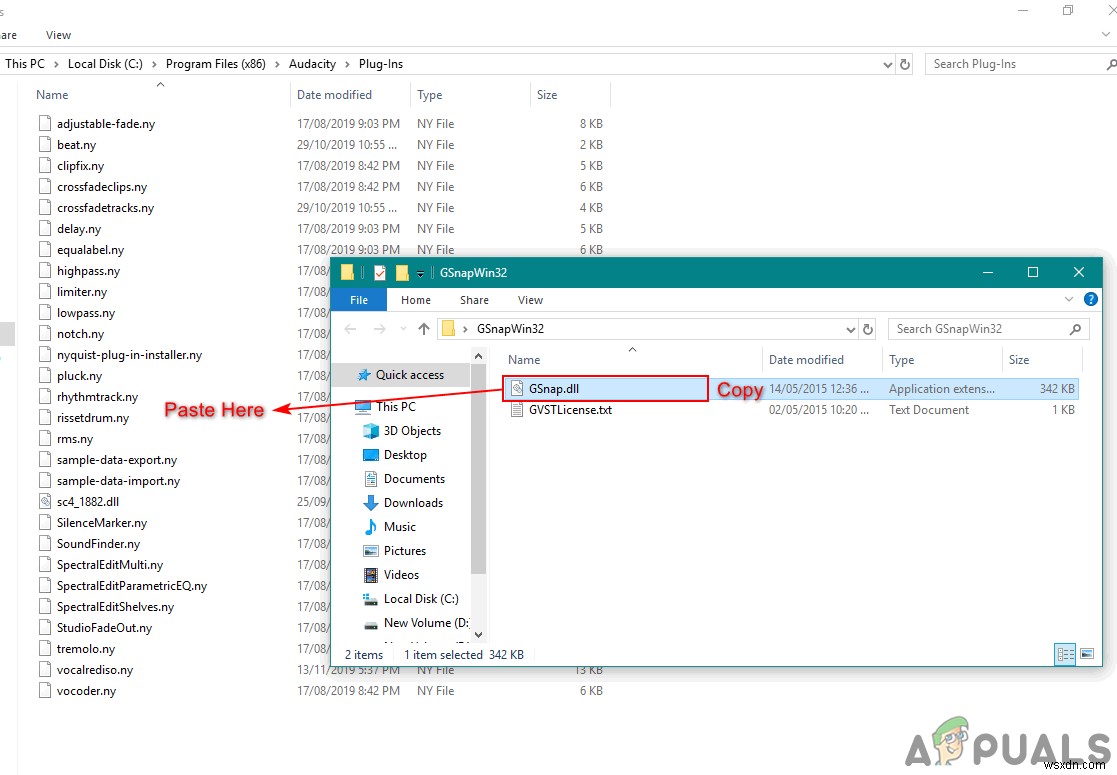This screenshot has width=1117, height=775.
Task: Click the Up arrow to parent folder
Action: click(x=424, y=328)
